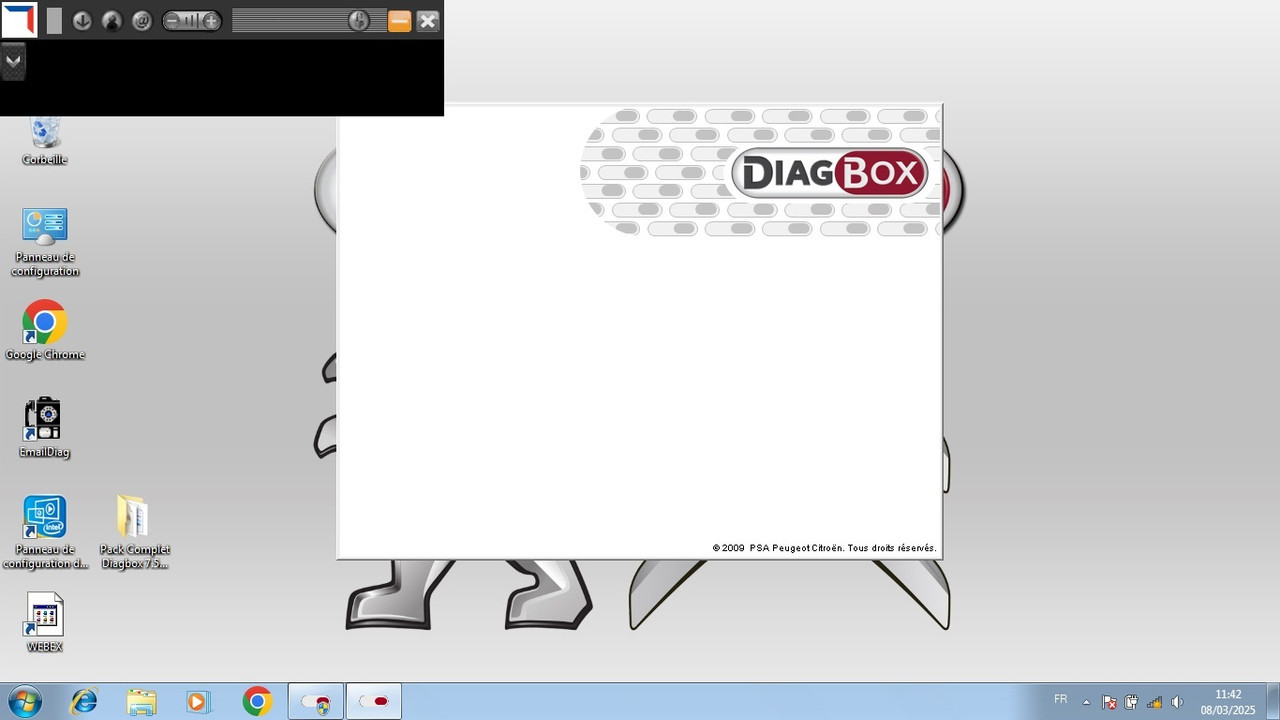Click the FR language indicator in the tray

1061,700
